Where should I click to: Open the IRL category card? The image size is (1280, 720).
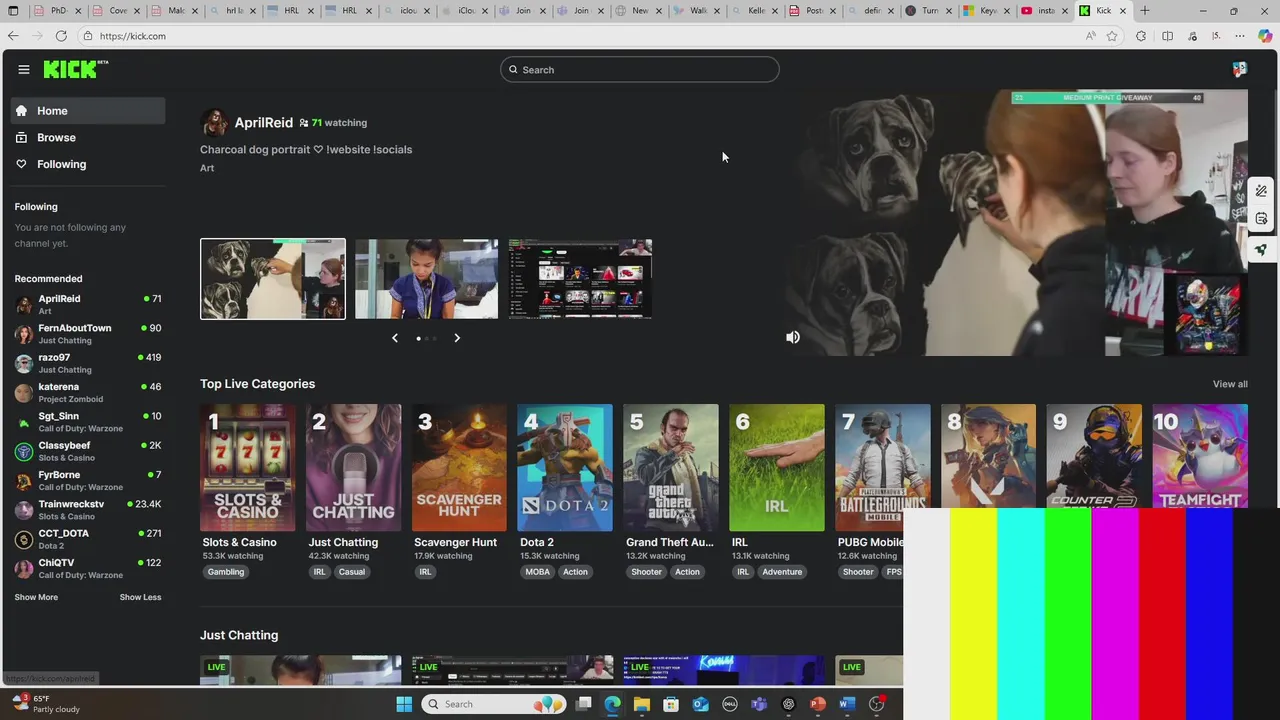coord(777,468)
